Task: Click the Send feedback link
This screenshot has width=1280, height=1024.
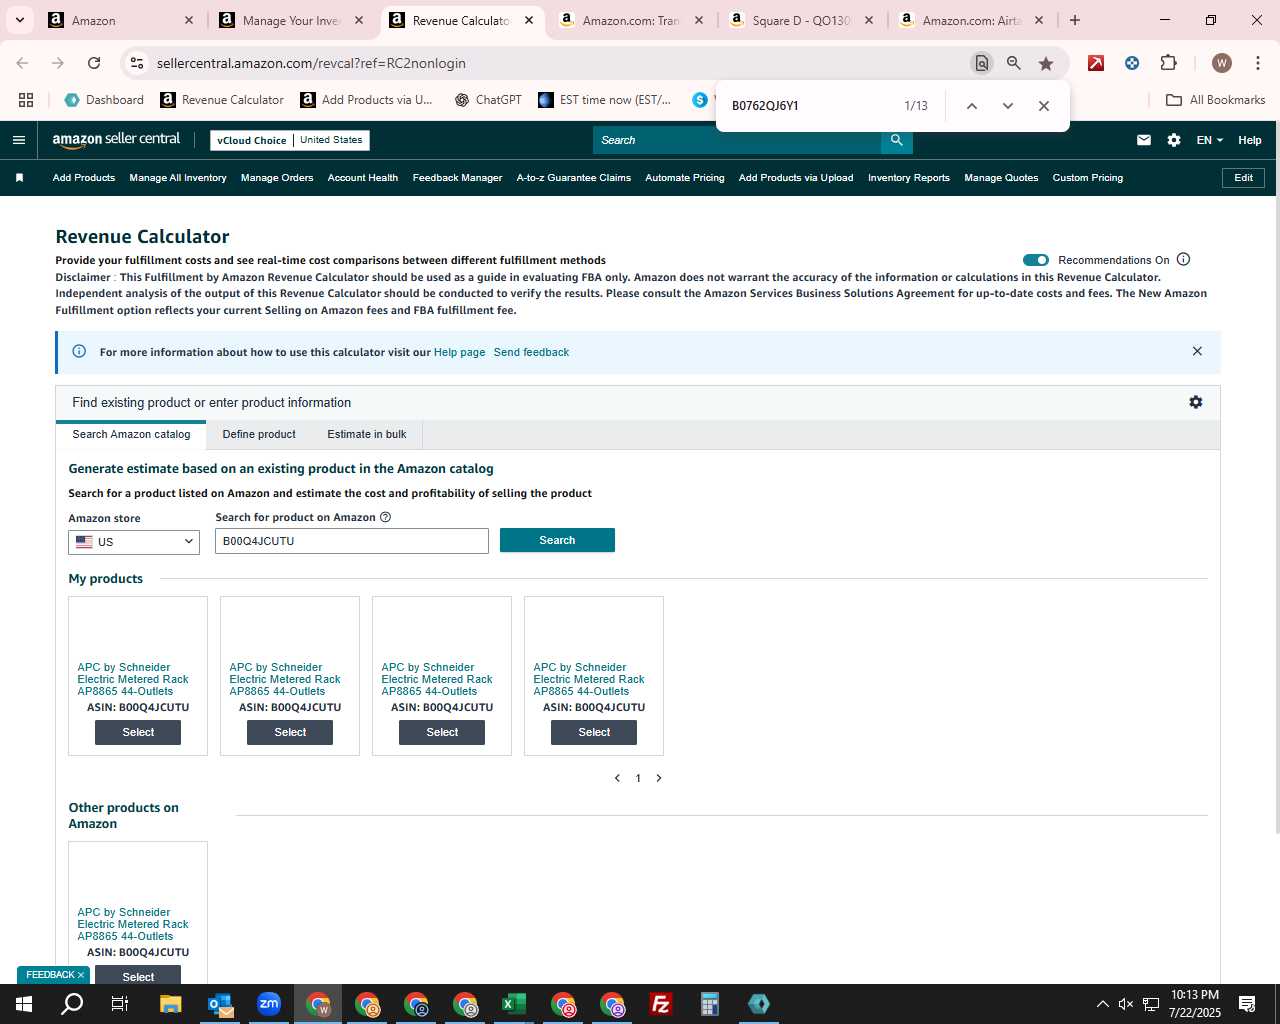Action: click(531, 352)
